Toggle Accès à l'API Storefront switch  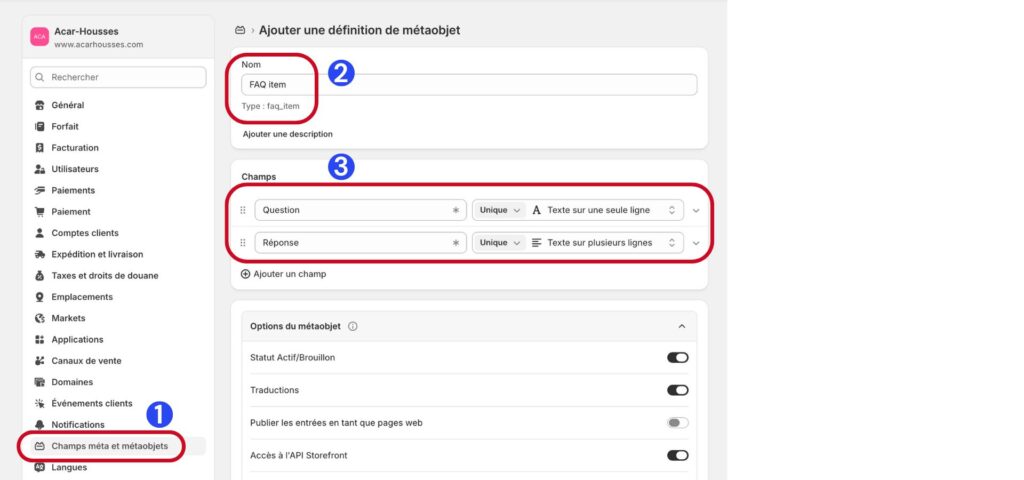tap(677, 456)
